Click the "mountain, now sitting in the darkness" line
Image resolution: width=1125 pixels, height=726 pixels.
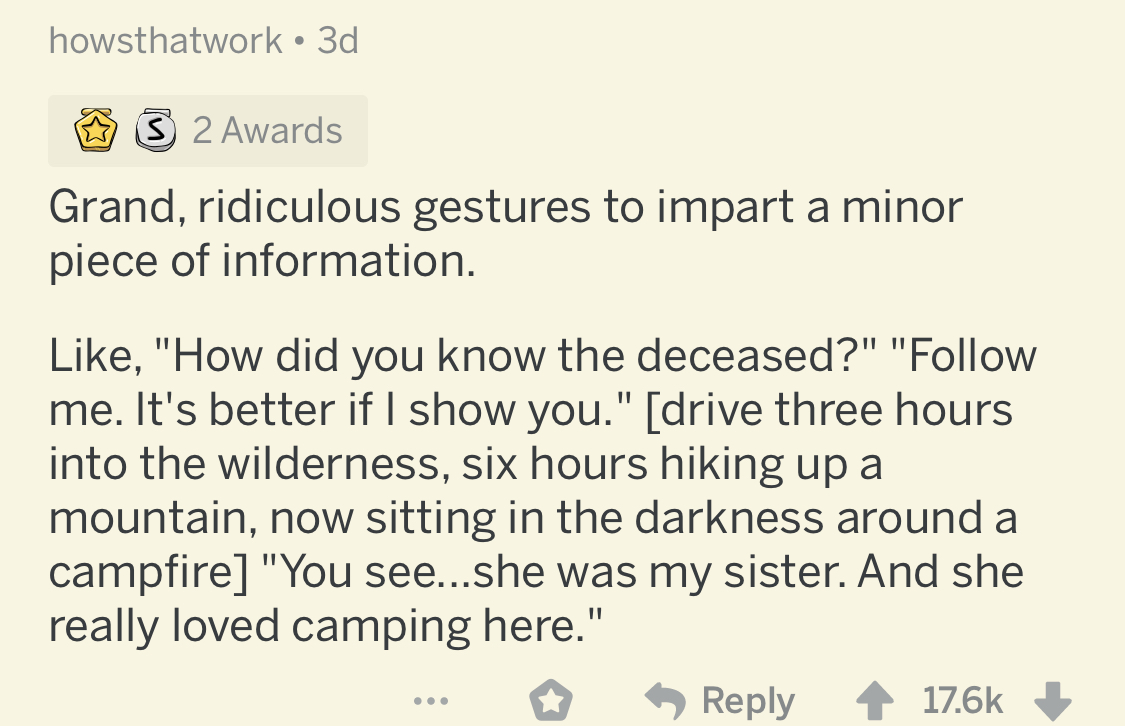[532, 518]
